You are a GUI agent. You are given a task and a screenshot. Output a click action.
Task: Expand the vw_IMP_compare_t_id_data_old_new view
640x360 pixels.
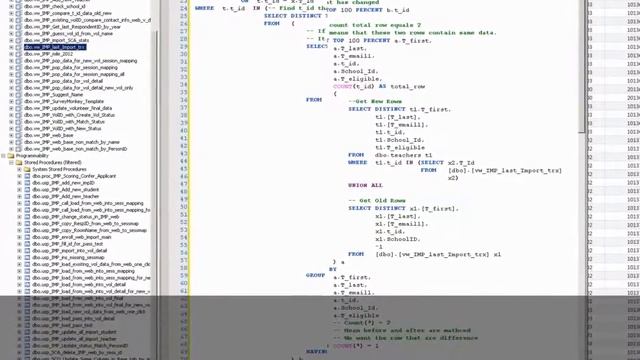pos(11,13)
